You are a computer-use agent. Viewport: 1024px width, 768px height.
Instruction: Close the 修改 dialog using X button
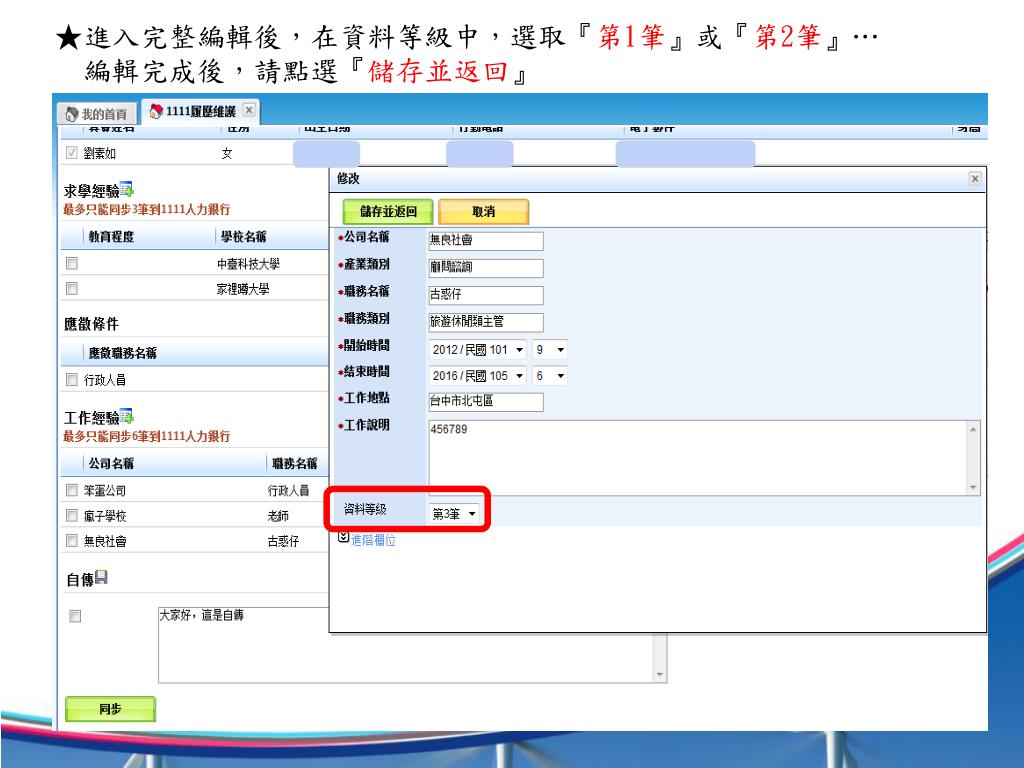click(975, 177)
